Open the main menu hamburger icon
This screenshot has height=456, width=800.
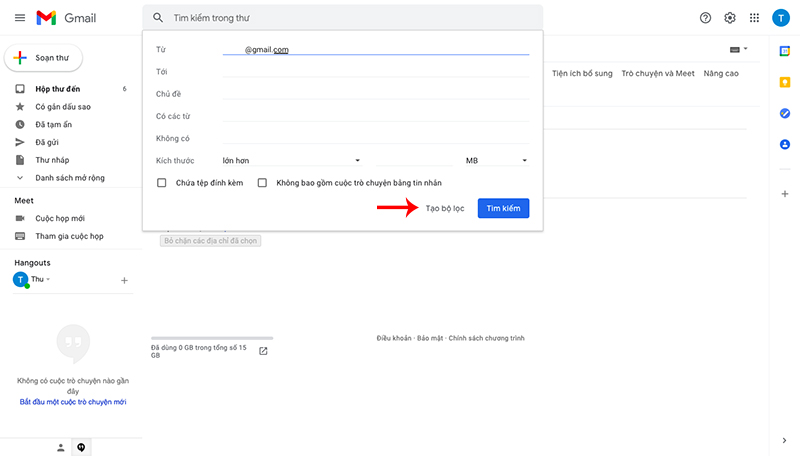[19, 18]
